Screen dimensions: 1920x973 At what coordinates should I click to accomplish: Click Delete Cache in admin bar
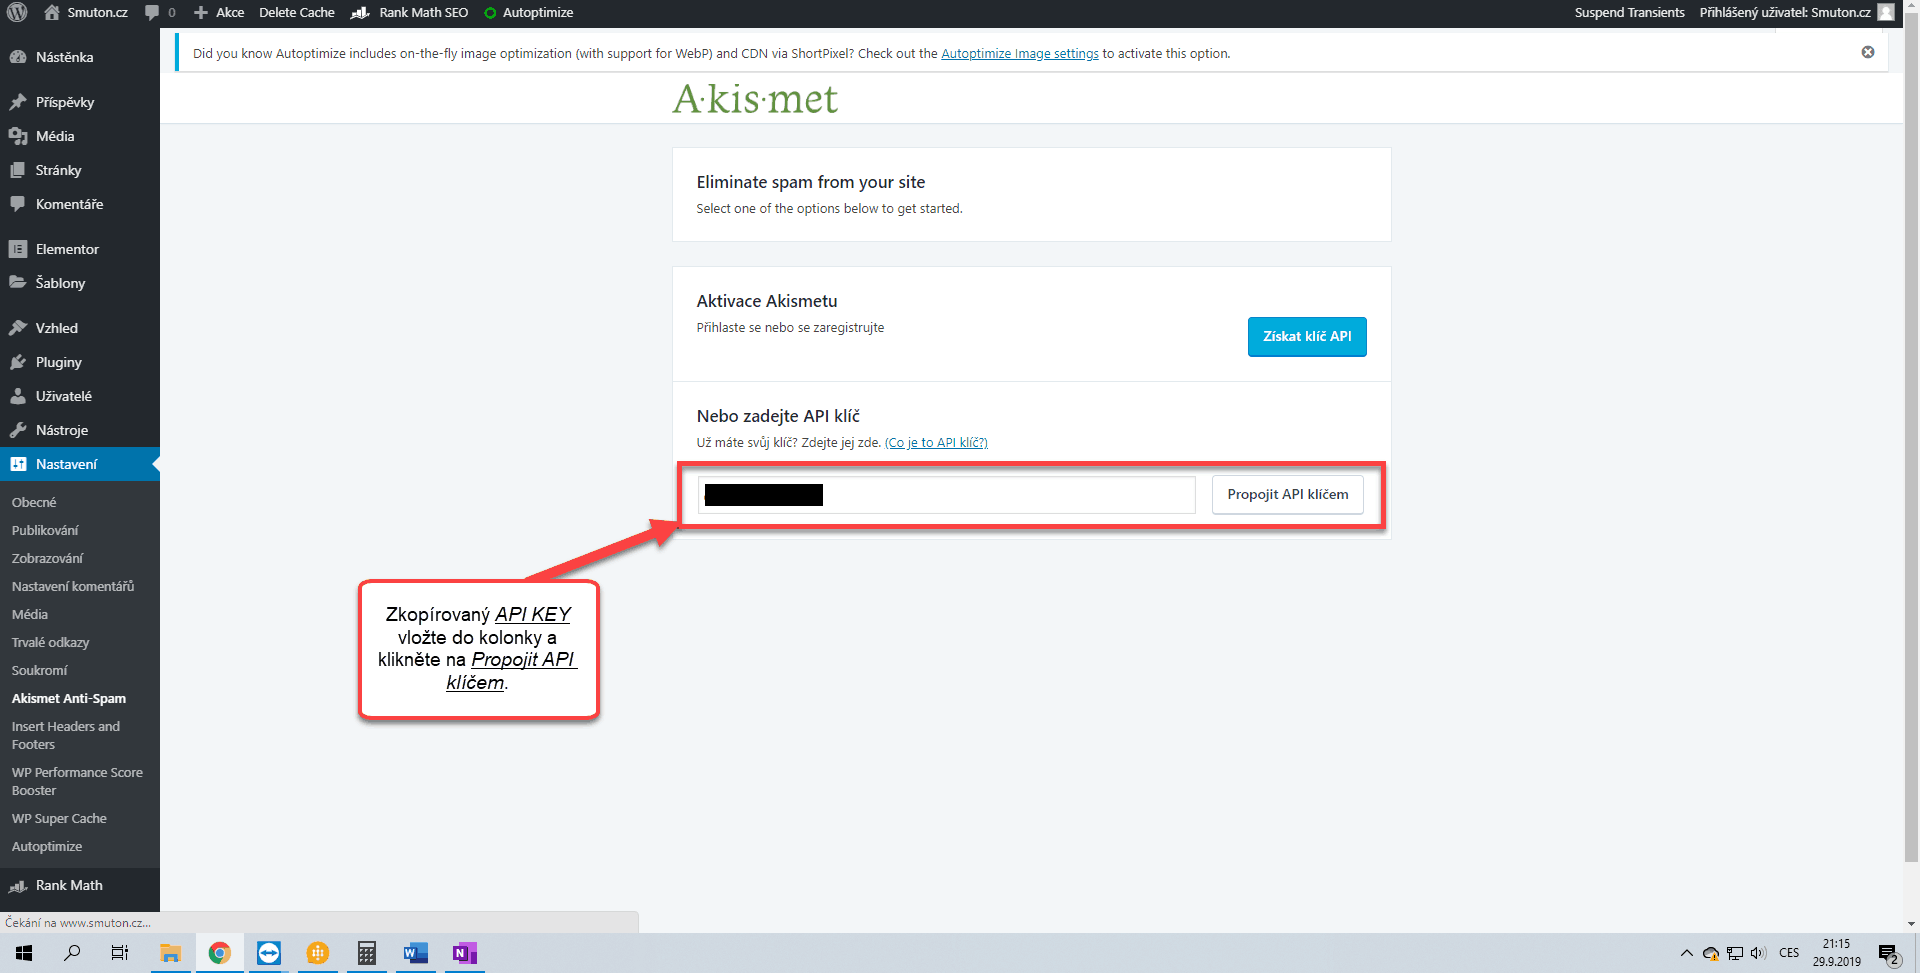tap(297, 12)
